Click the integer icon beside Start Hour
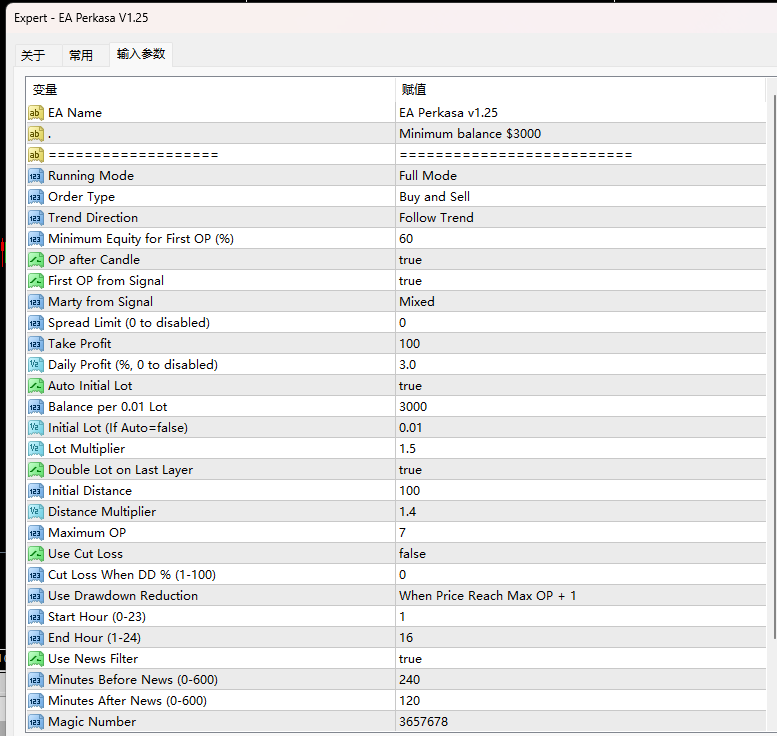The height and width of the screenshot is (736, 777). [x=36, y=617]
